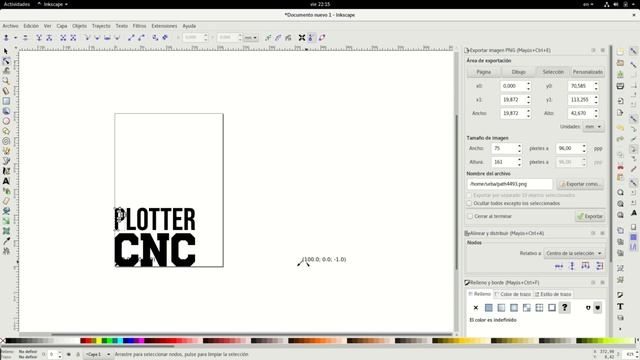Screen dimensions: 640x360
Task: Open the Archivo menu
Action: pyautogui.click(x=11, y=26)
